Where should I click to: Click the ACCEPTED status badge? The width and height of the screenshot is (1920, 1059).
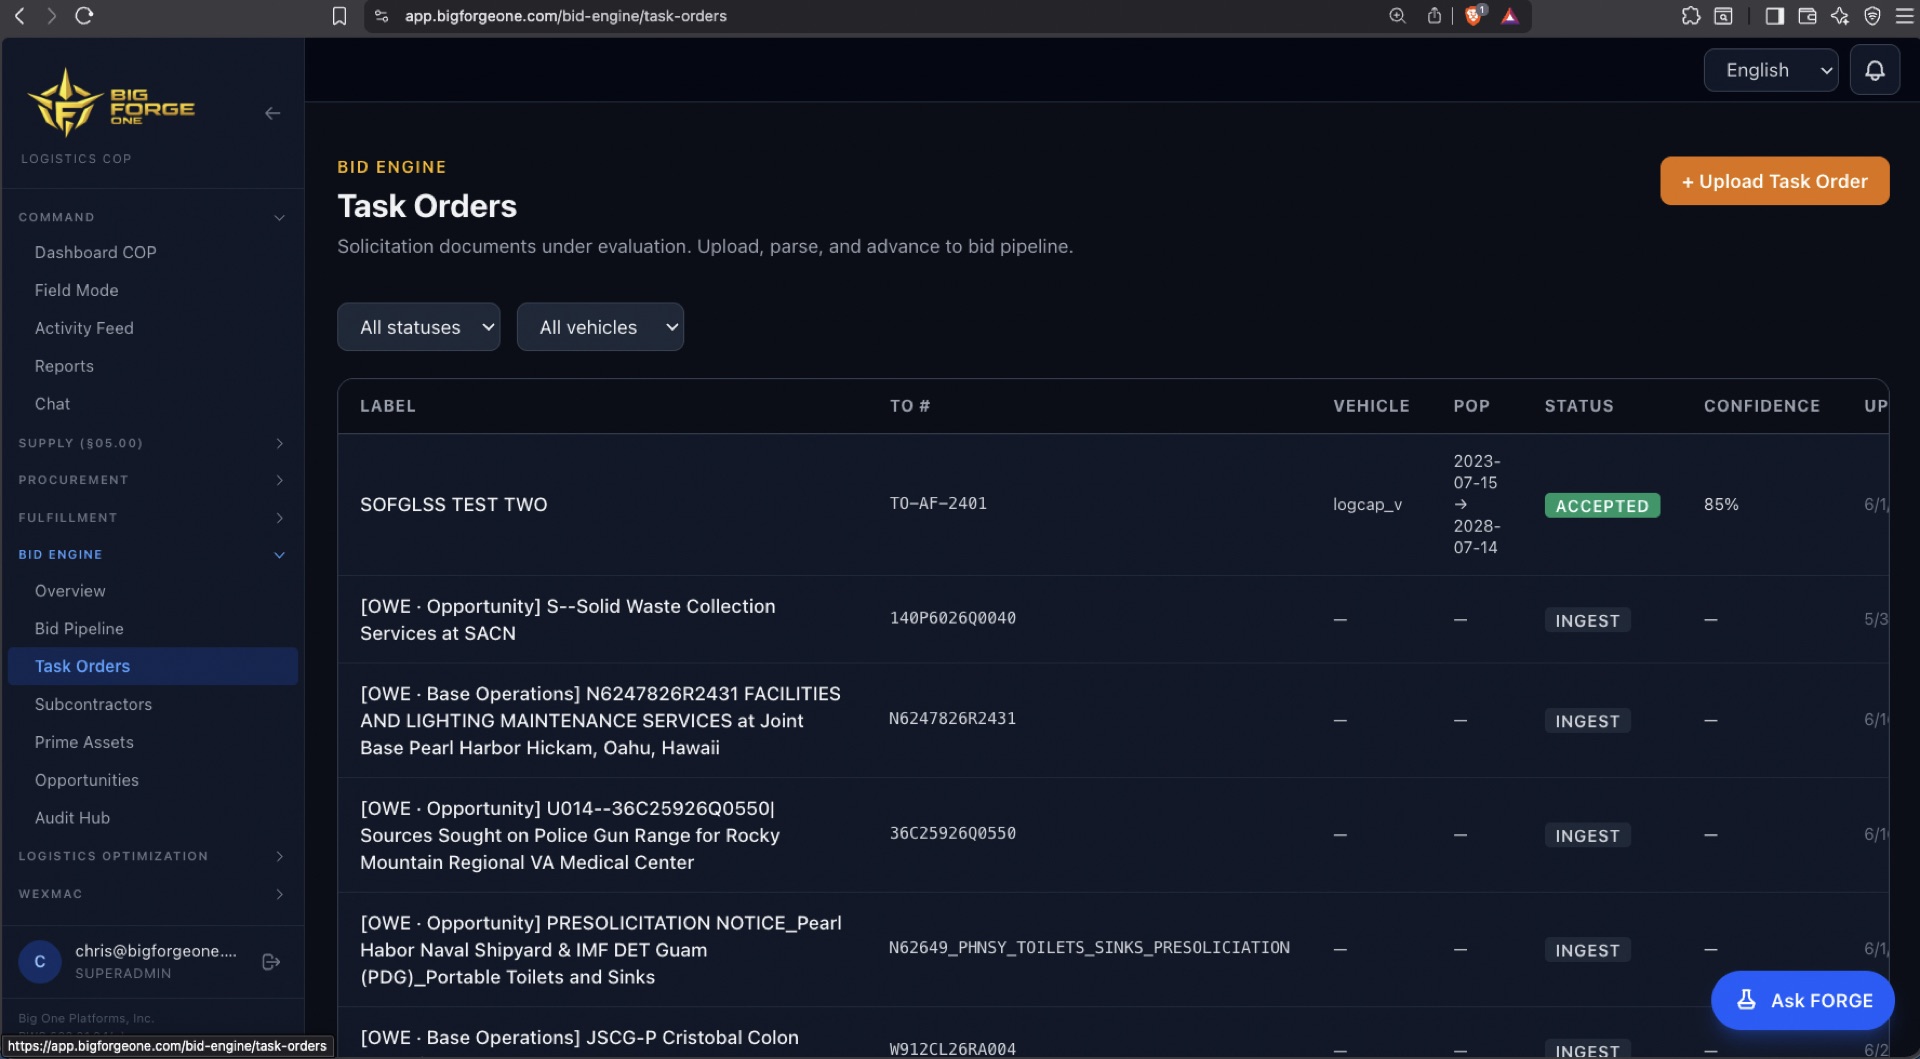coord(1602,505)
